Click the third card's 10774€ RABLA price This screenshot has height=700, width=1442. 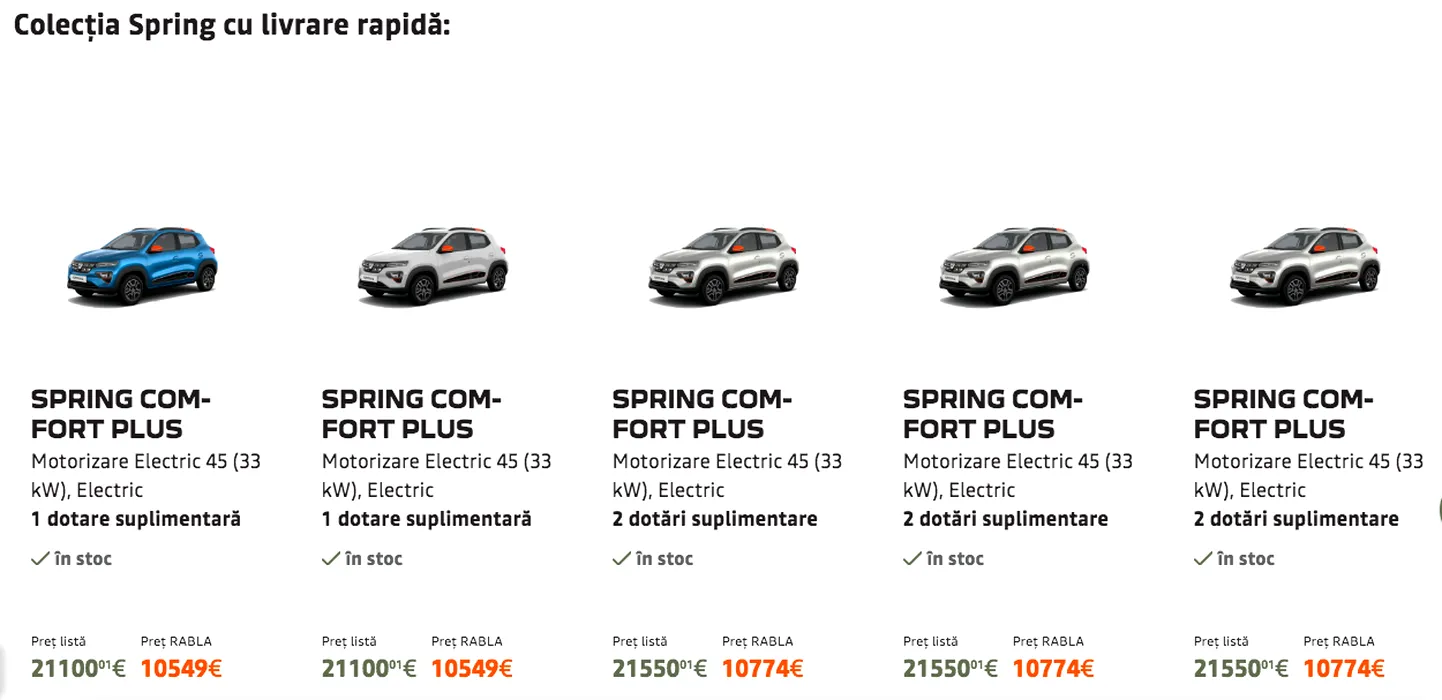coord(762,668)
